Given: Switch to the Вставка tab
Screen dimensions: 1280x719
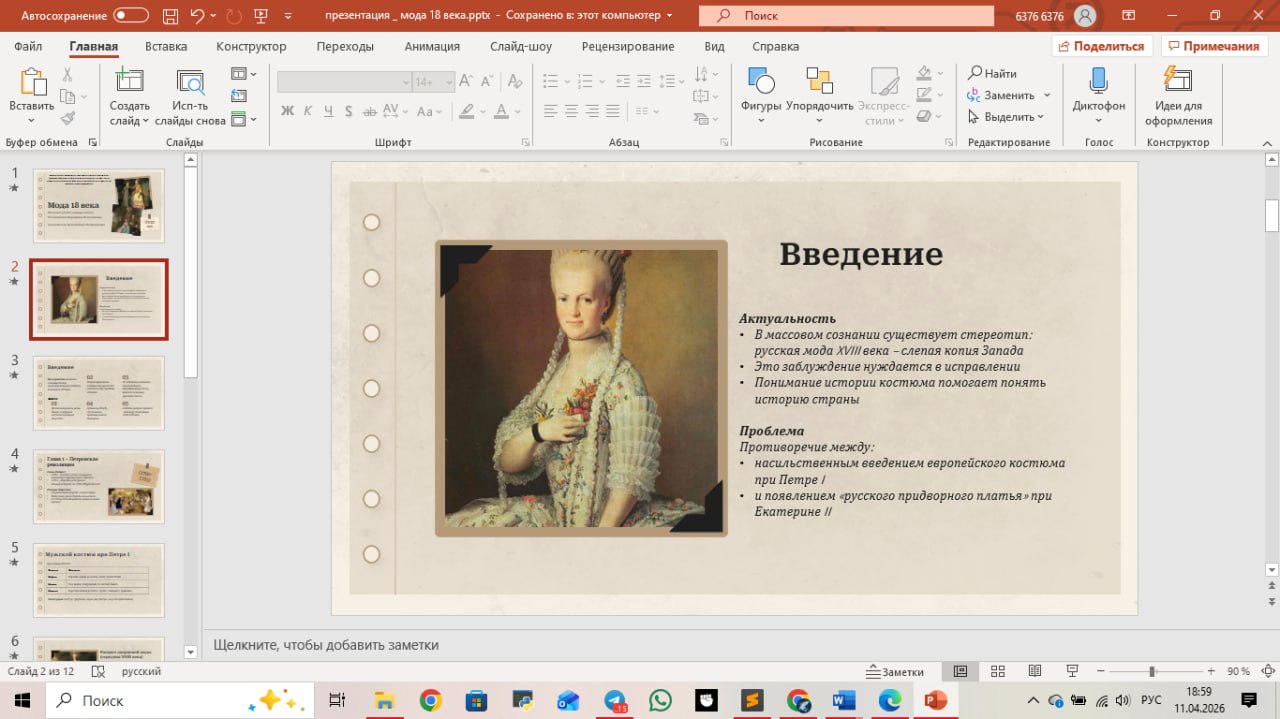Looking at the screenshot, I should 165,46.
